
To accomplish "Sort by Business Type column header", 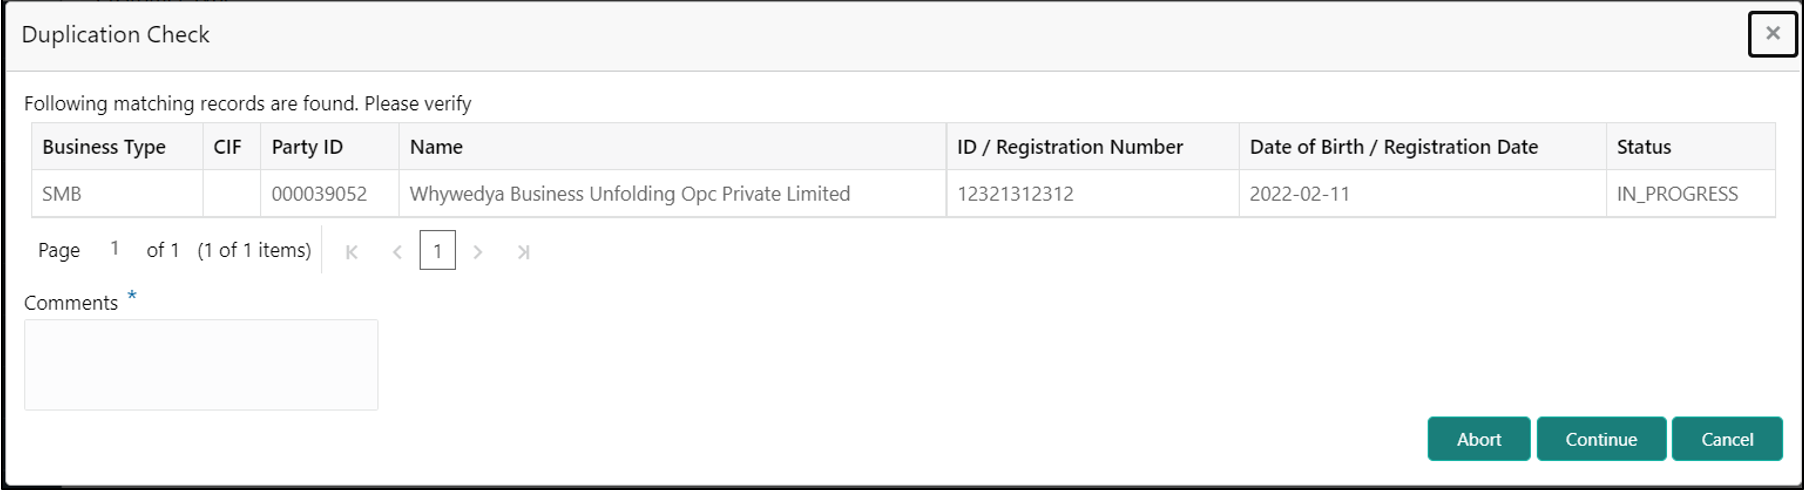I will (x=104, y=147).
